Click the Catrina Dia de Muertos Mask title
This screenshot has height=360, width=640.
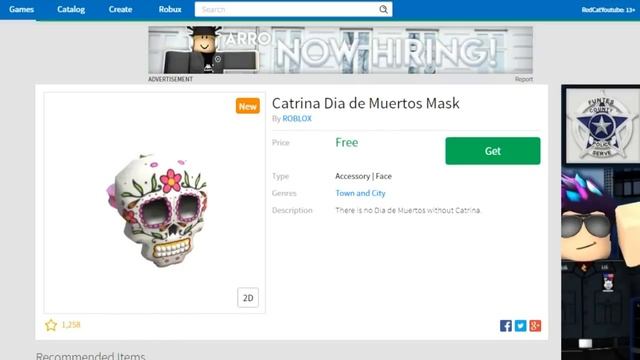coord(366,103)
